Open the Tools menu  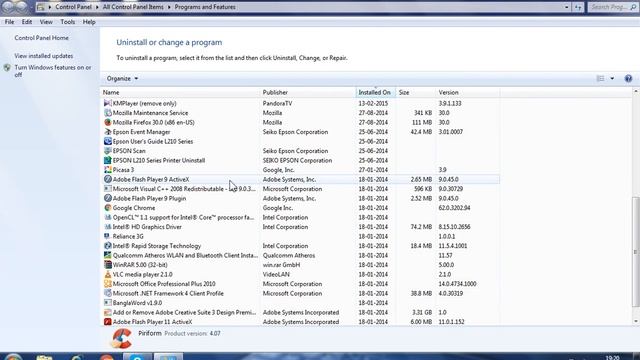(x=67, y=22)
